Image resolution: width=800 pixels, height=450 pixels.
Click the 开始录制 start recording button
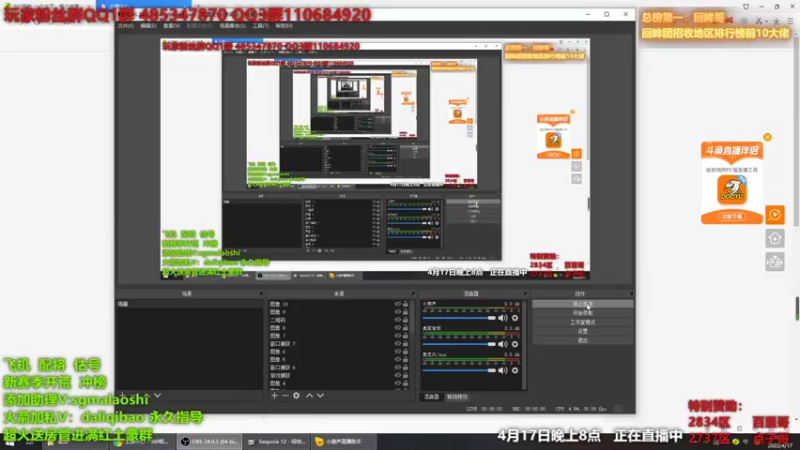(x=583, y=313)
